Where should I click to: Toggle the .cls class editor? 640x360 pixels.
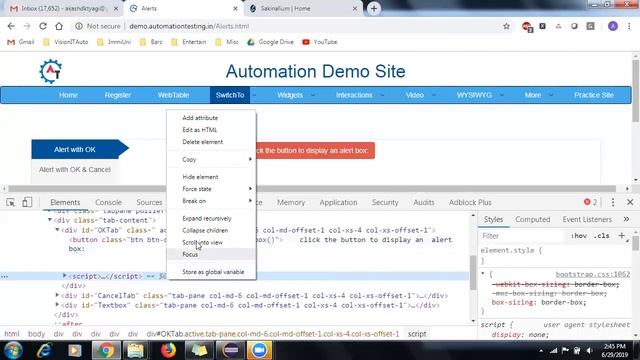tap(601, 236)
